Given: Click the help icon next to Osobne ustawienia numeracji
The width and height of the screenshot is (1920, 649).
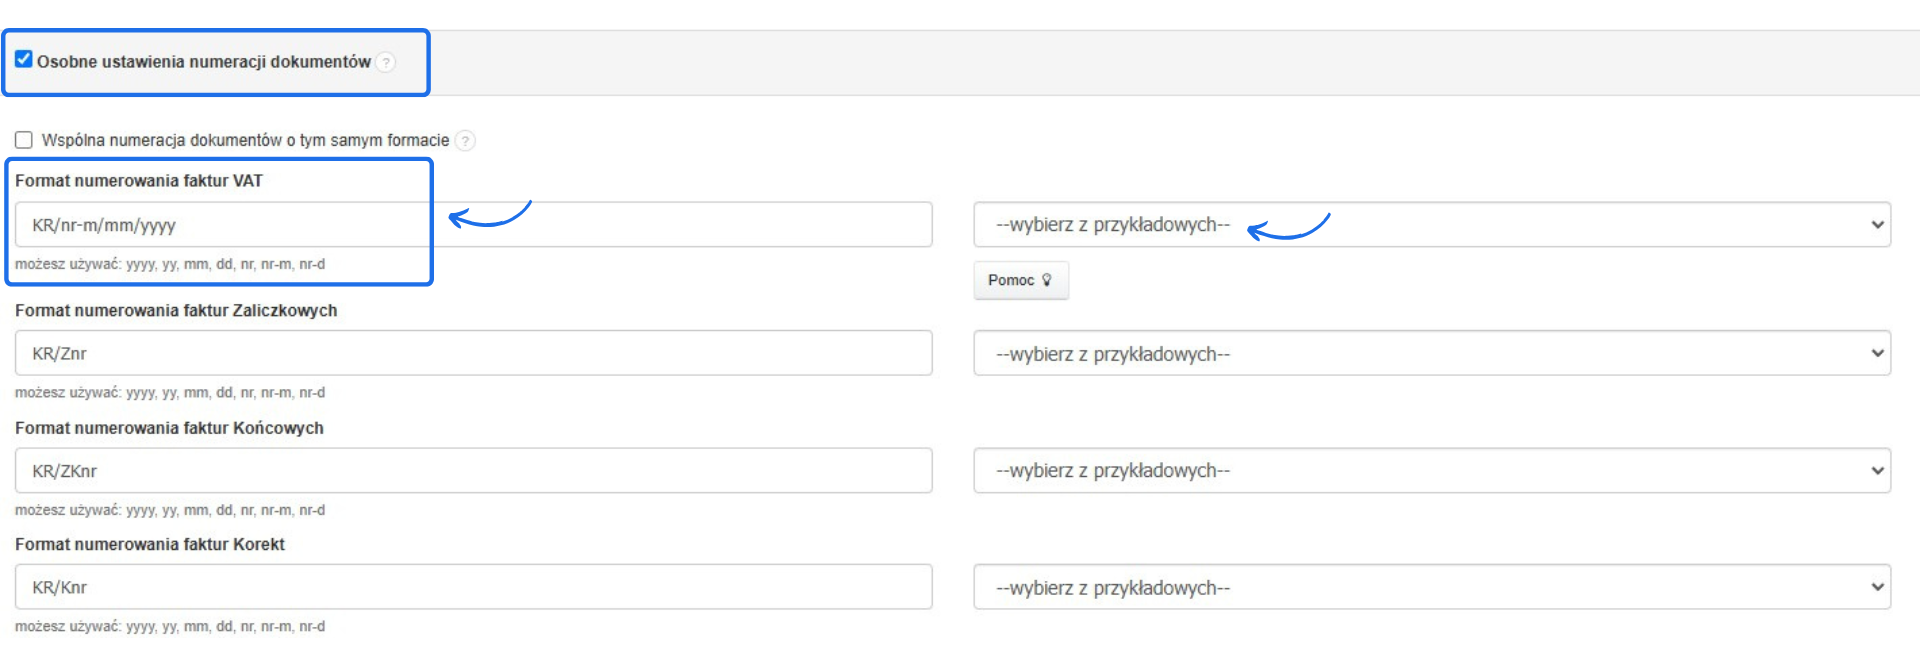Looking at the screenshot, I should click(385, 62).
